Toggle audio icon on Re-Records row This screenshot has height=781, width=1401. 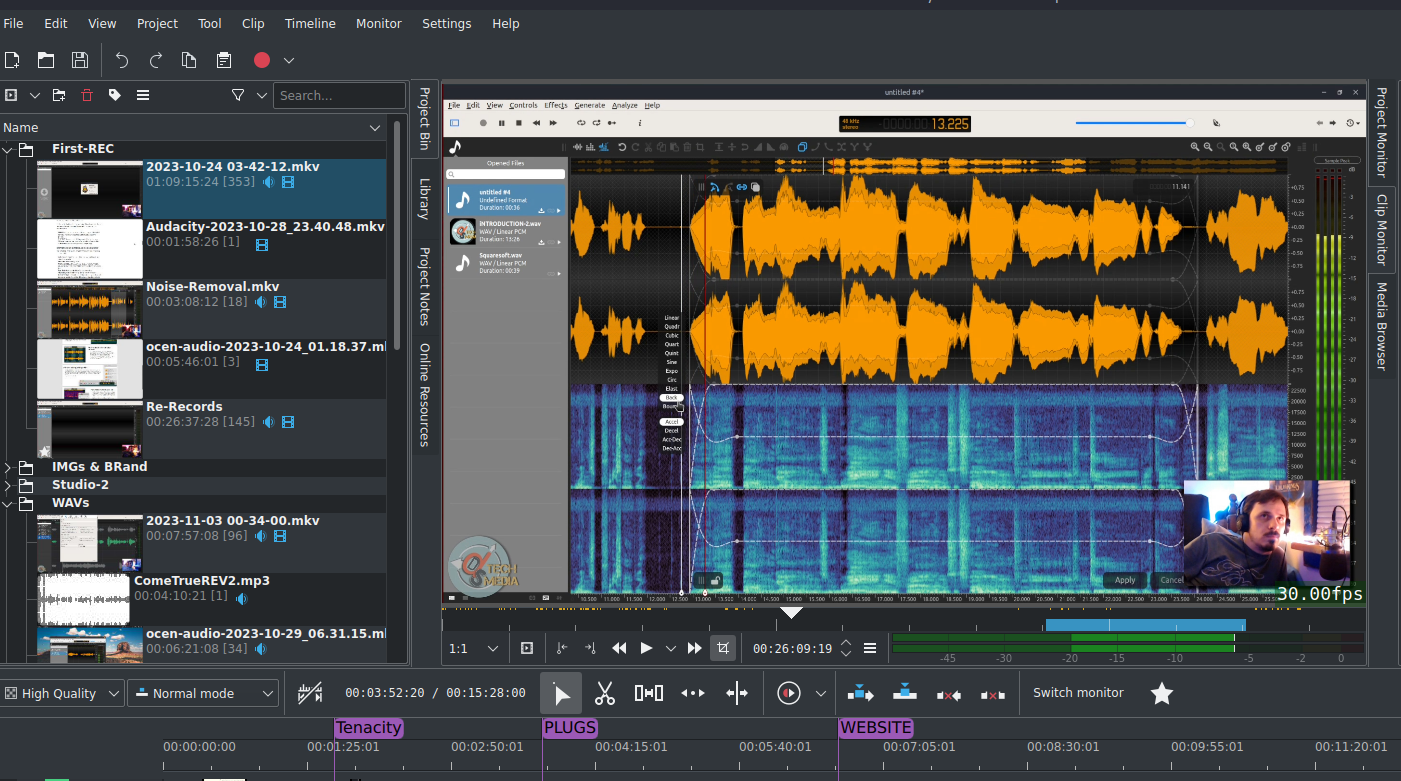[x=268, y=423]
